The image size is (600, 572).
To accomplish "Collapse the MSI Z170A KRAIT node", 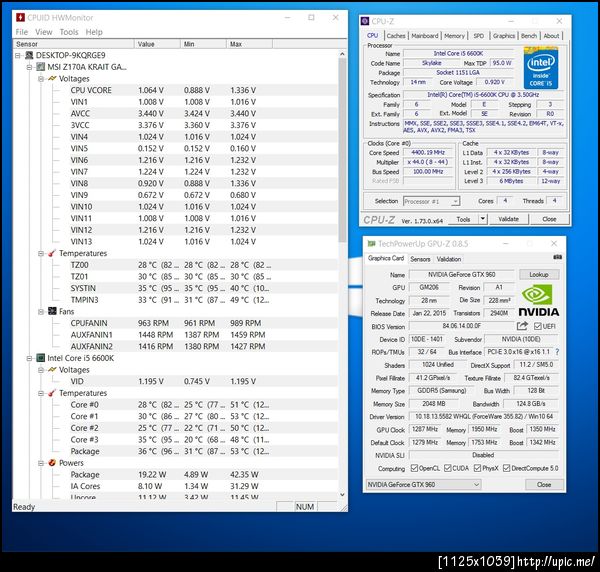I will (x=29, y=67).
